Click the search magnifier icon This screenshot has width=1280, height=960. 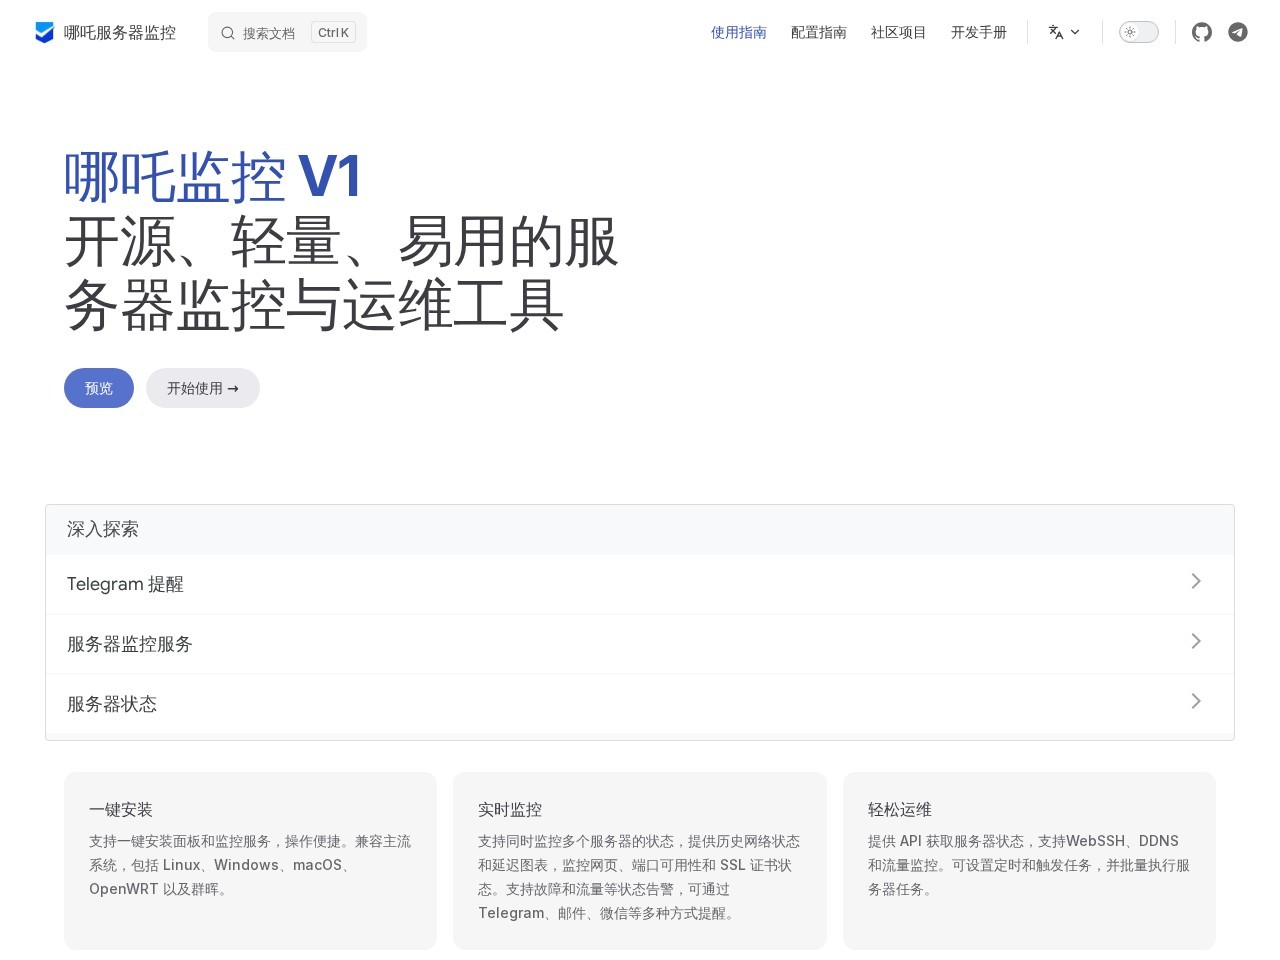(x=228, y=32)
